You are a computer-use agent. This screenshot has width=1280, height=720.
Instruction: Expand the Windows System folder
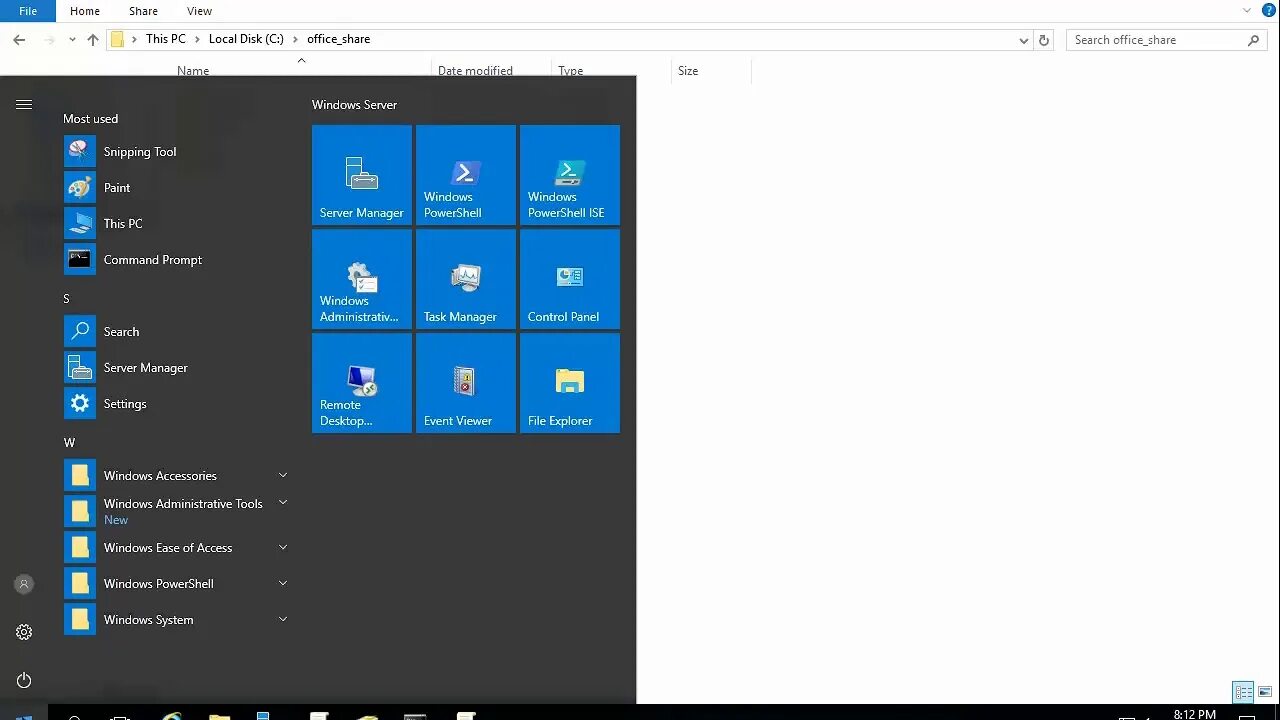(283, 619)
